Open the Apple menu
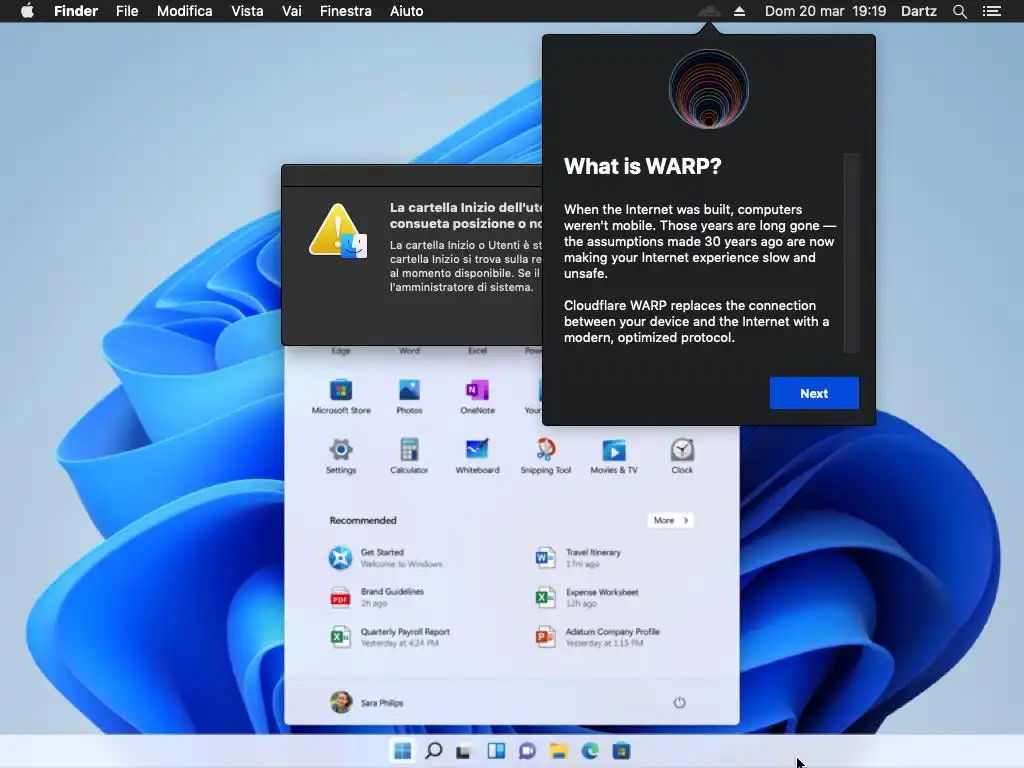 [27, 10]
